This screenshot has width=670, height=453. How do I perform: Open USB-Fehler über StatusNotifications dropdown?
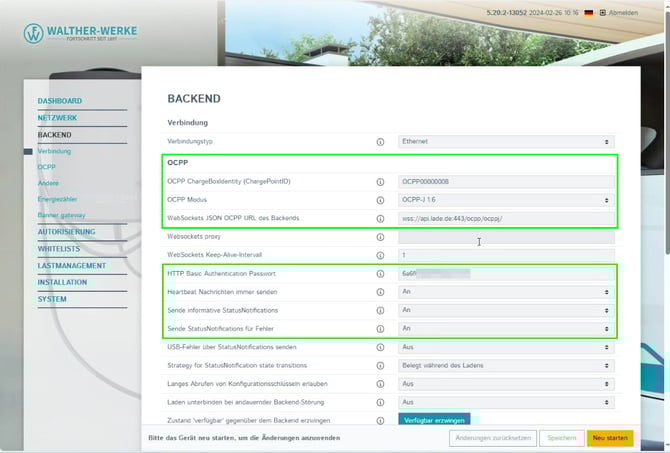point(506,347)
